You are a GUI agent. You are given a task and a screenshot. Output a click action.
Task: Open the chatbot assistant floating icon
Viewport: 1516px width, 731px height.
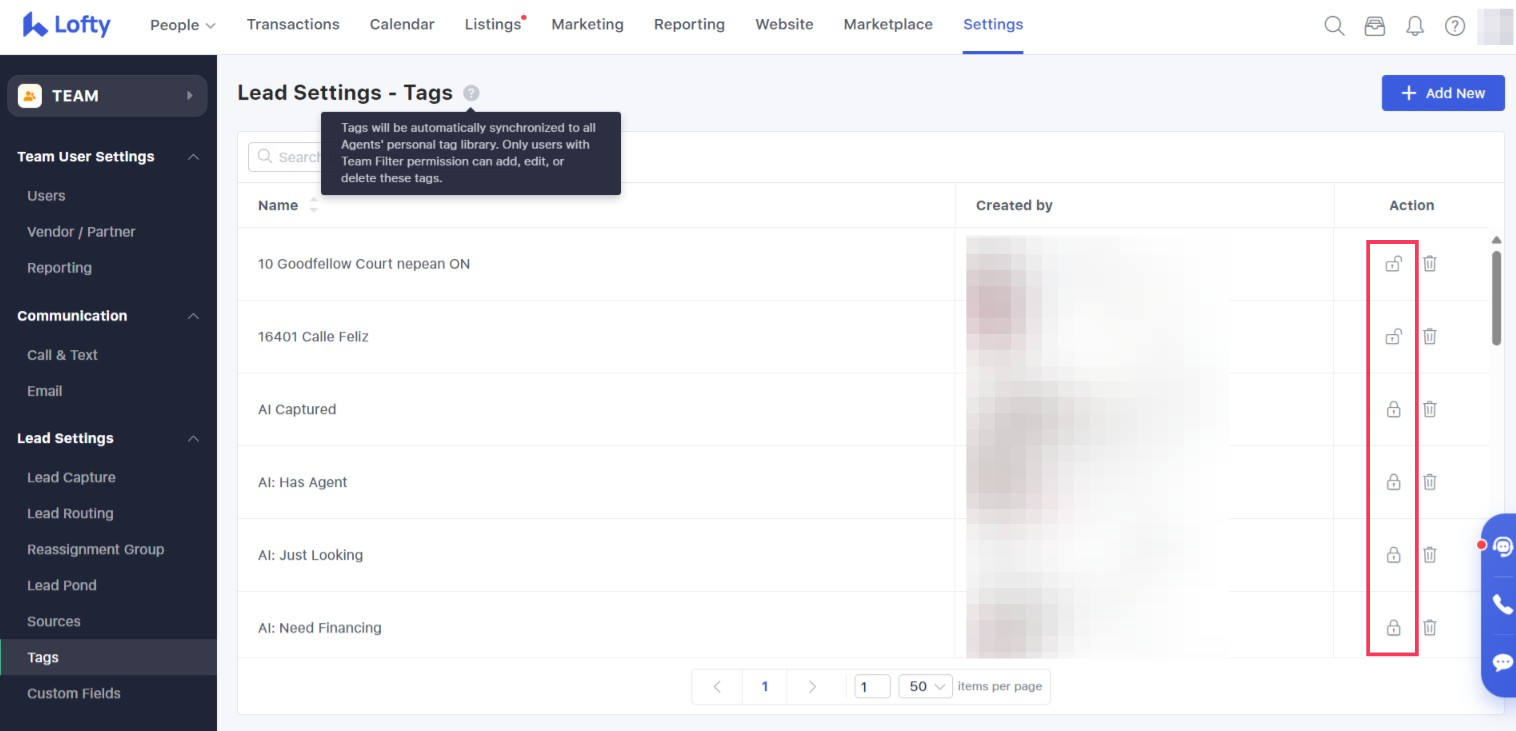click(x=1502, y=547)
